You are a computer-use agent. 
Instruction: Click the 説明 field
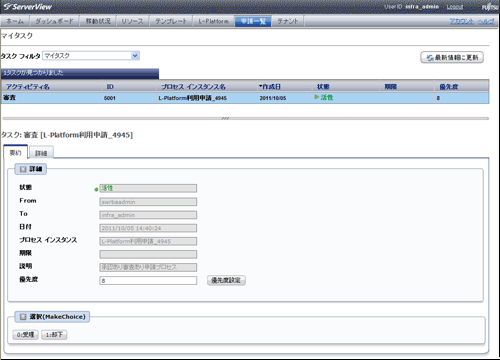tap(148, 267)
